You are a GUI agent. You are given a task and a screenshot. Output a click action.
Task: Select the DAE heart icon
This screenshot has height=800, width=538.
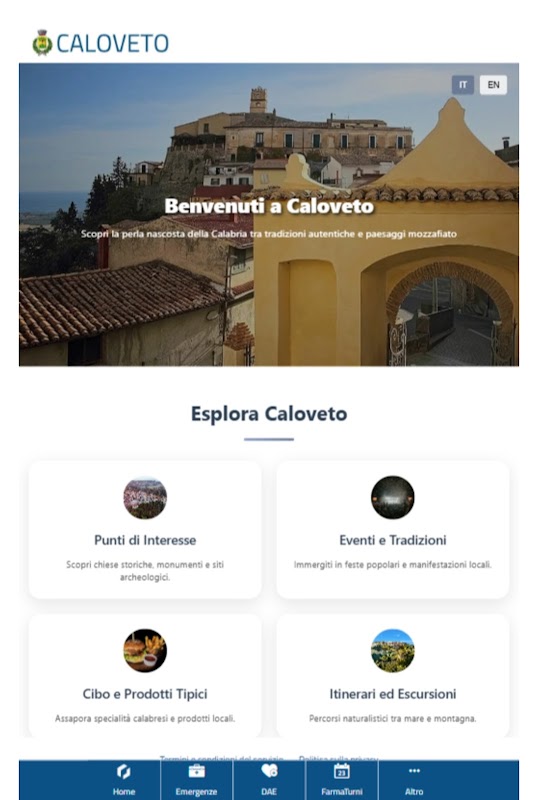coord(269,770)
